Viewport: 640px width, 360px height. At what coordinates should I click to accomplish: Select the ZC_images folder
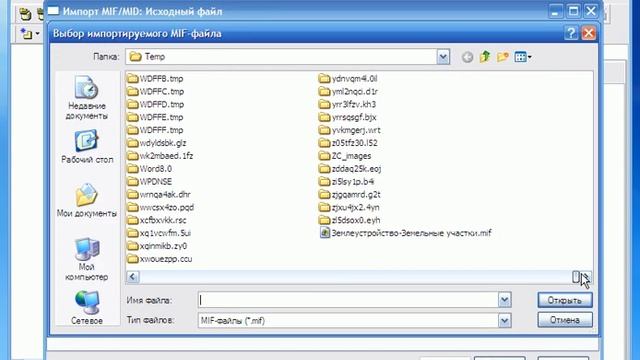345,156
